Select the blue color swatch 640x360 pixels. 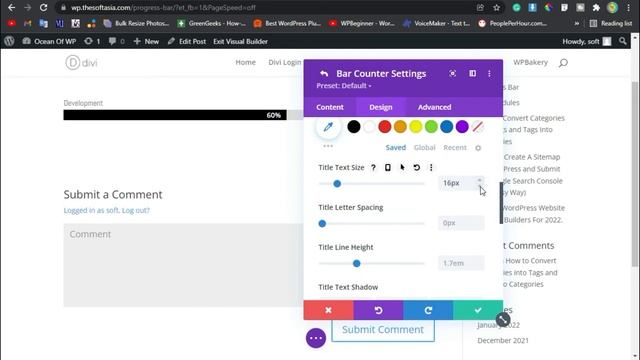click(x=447, y=127)
